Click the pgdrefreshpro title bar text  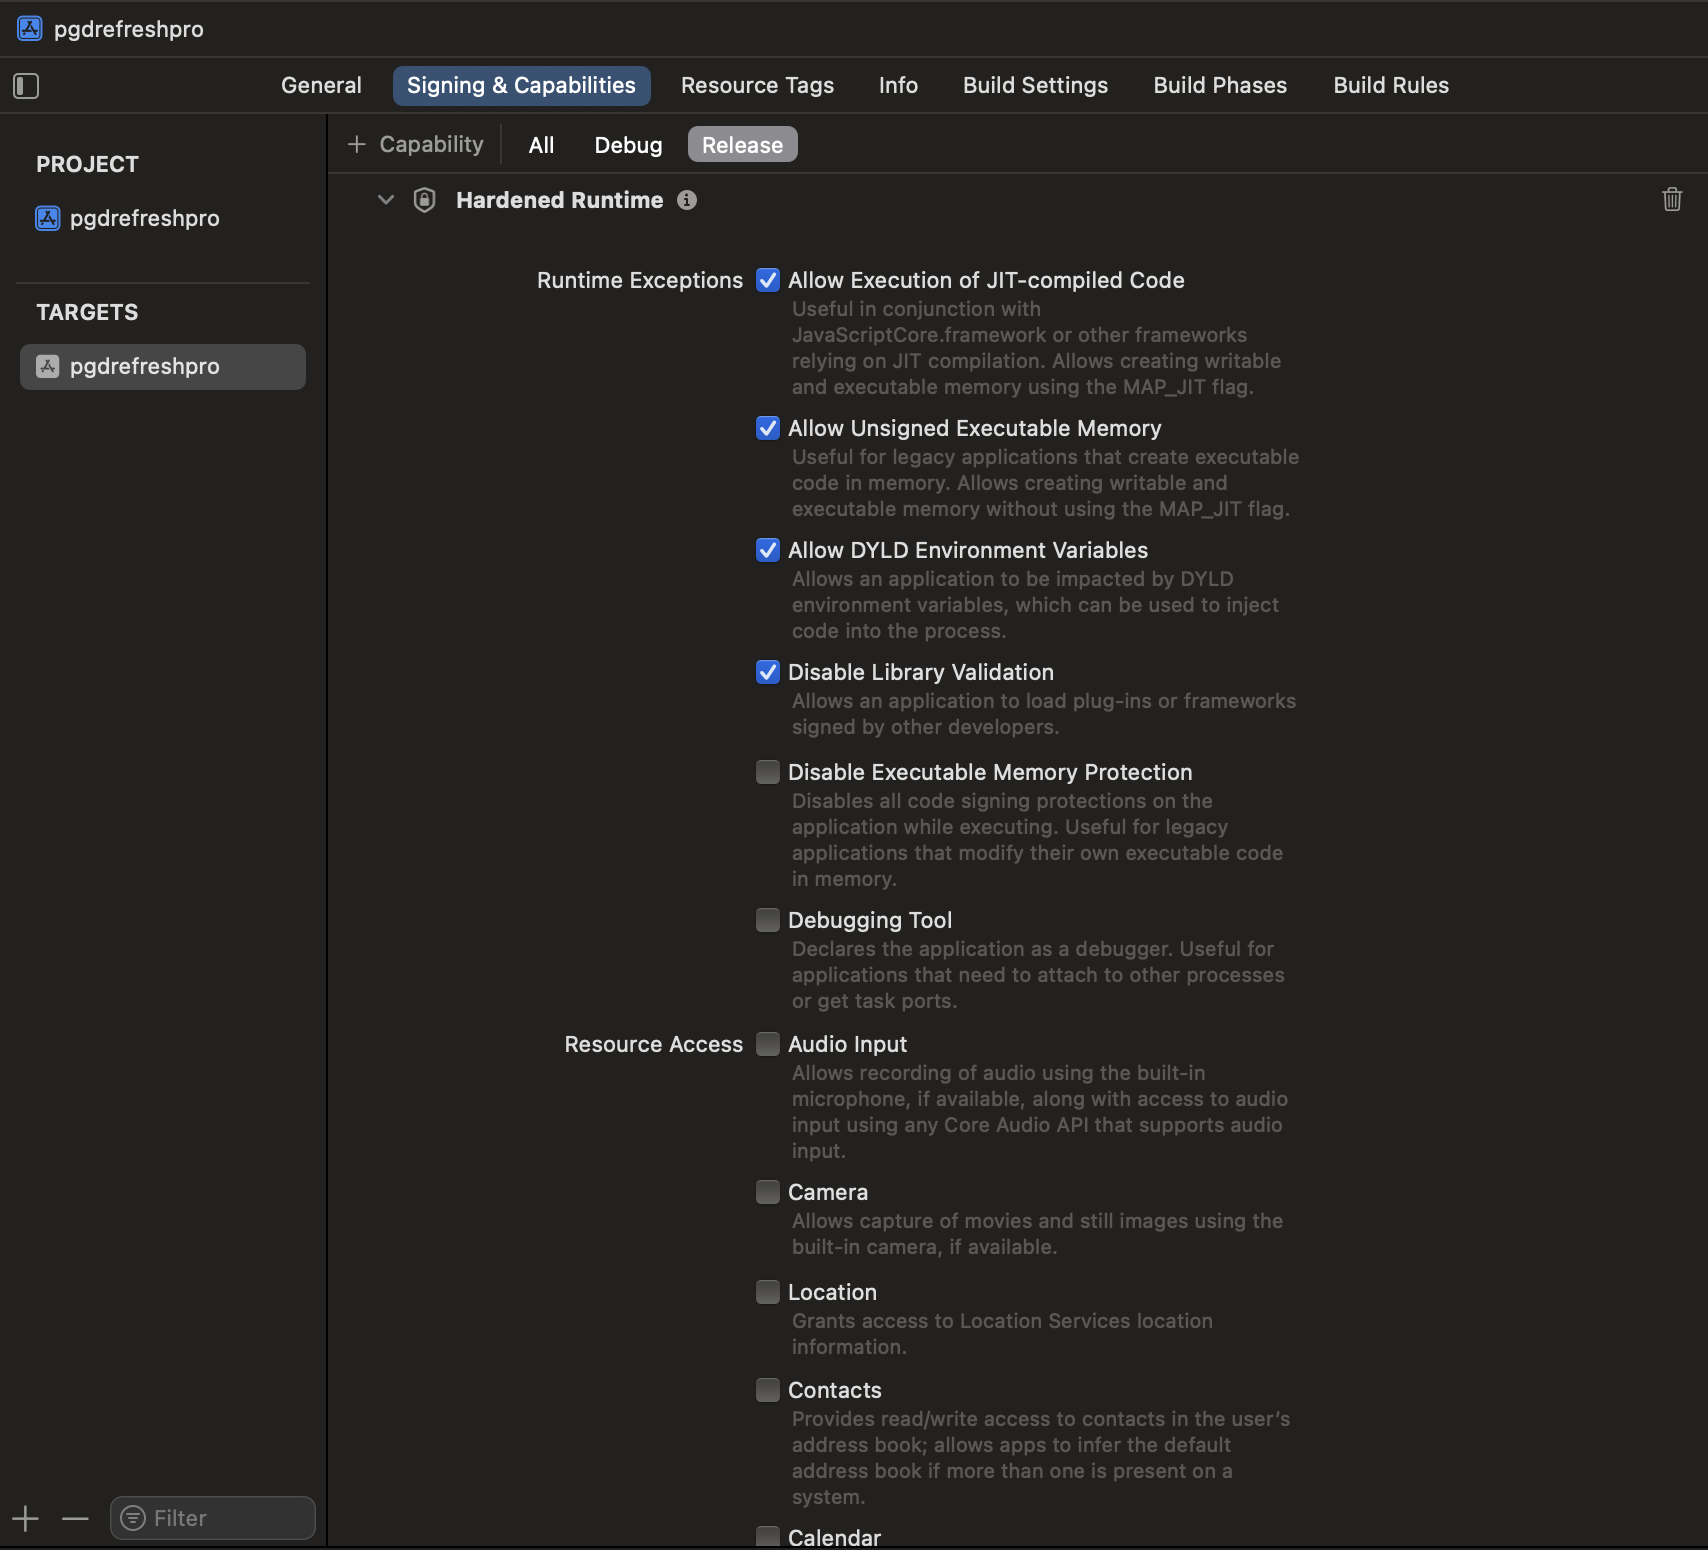129,29
